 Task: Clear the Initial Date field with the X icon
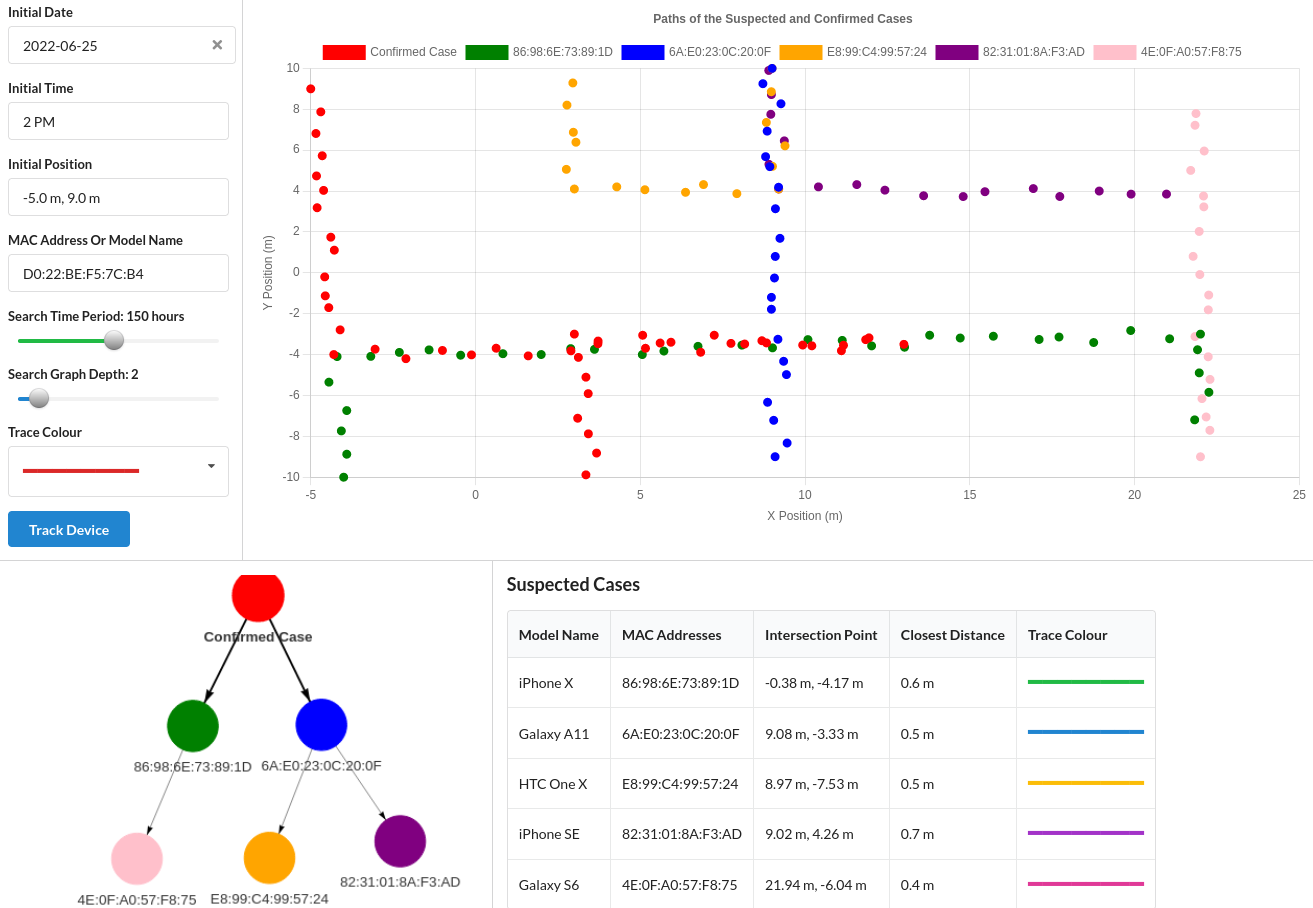(x=217, y=45)
